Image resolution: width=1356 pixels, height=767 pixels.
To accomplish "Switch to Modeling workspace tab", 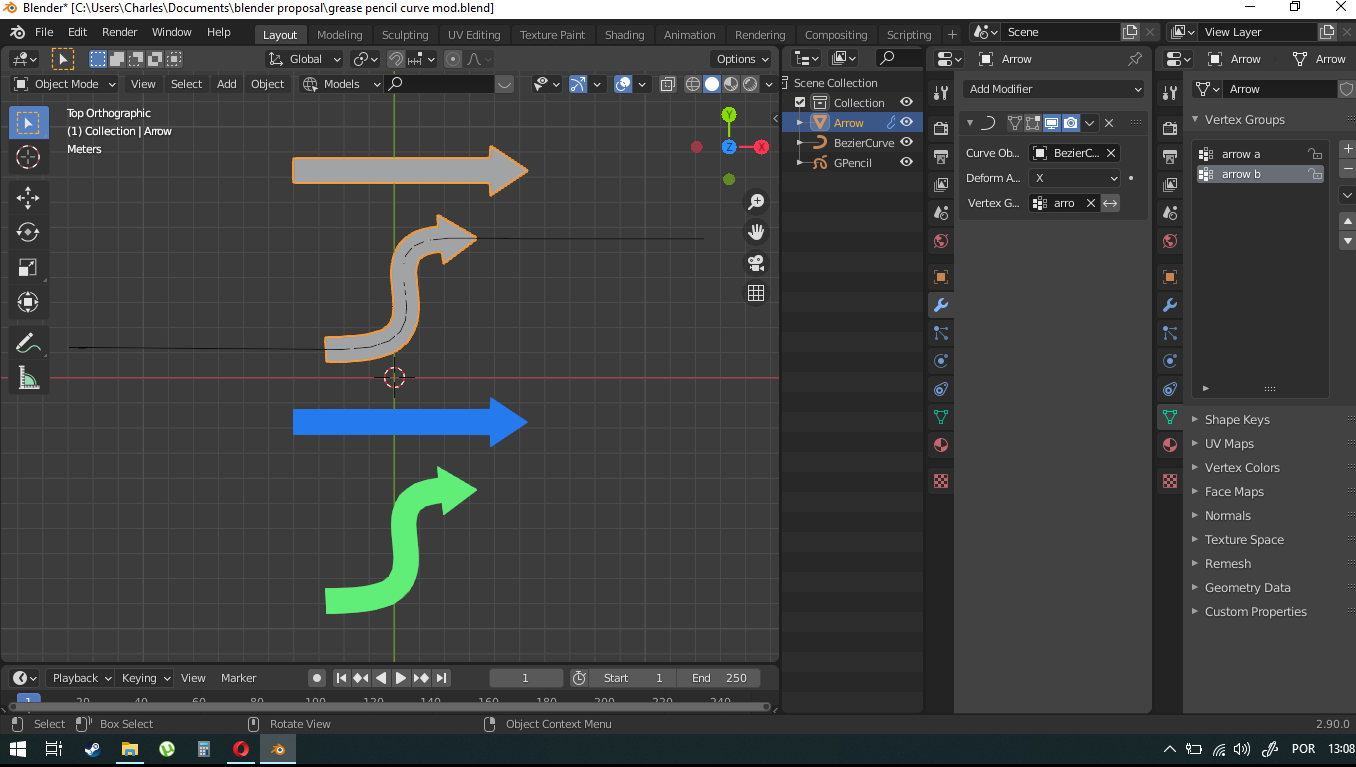I will pos(339,35).
